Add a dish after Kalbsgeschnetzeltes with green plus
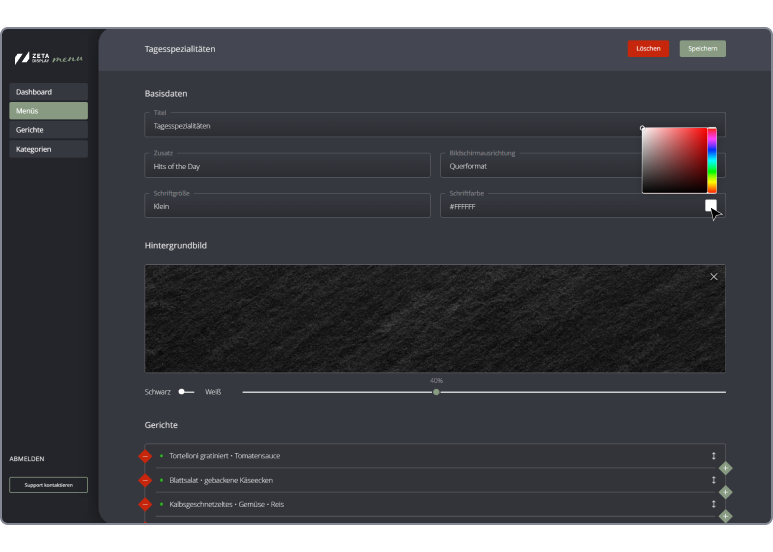Screen dimensions: 773x552 725,517
